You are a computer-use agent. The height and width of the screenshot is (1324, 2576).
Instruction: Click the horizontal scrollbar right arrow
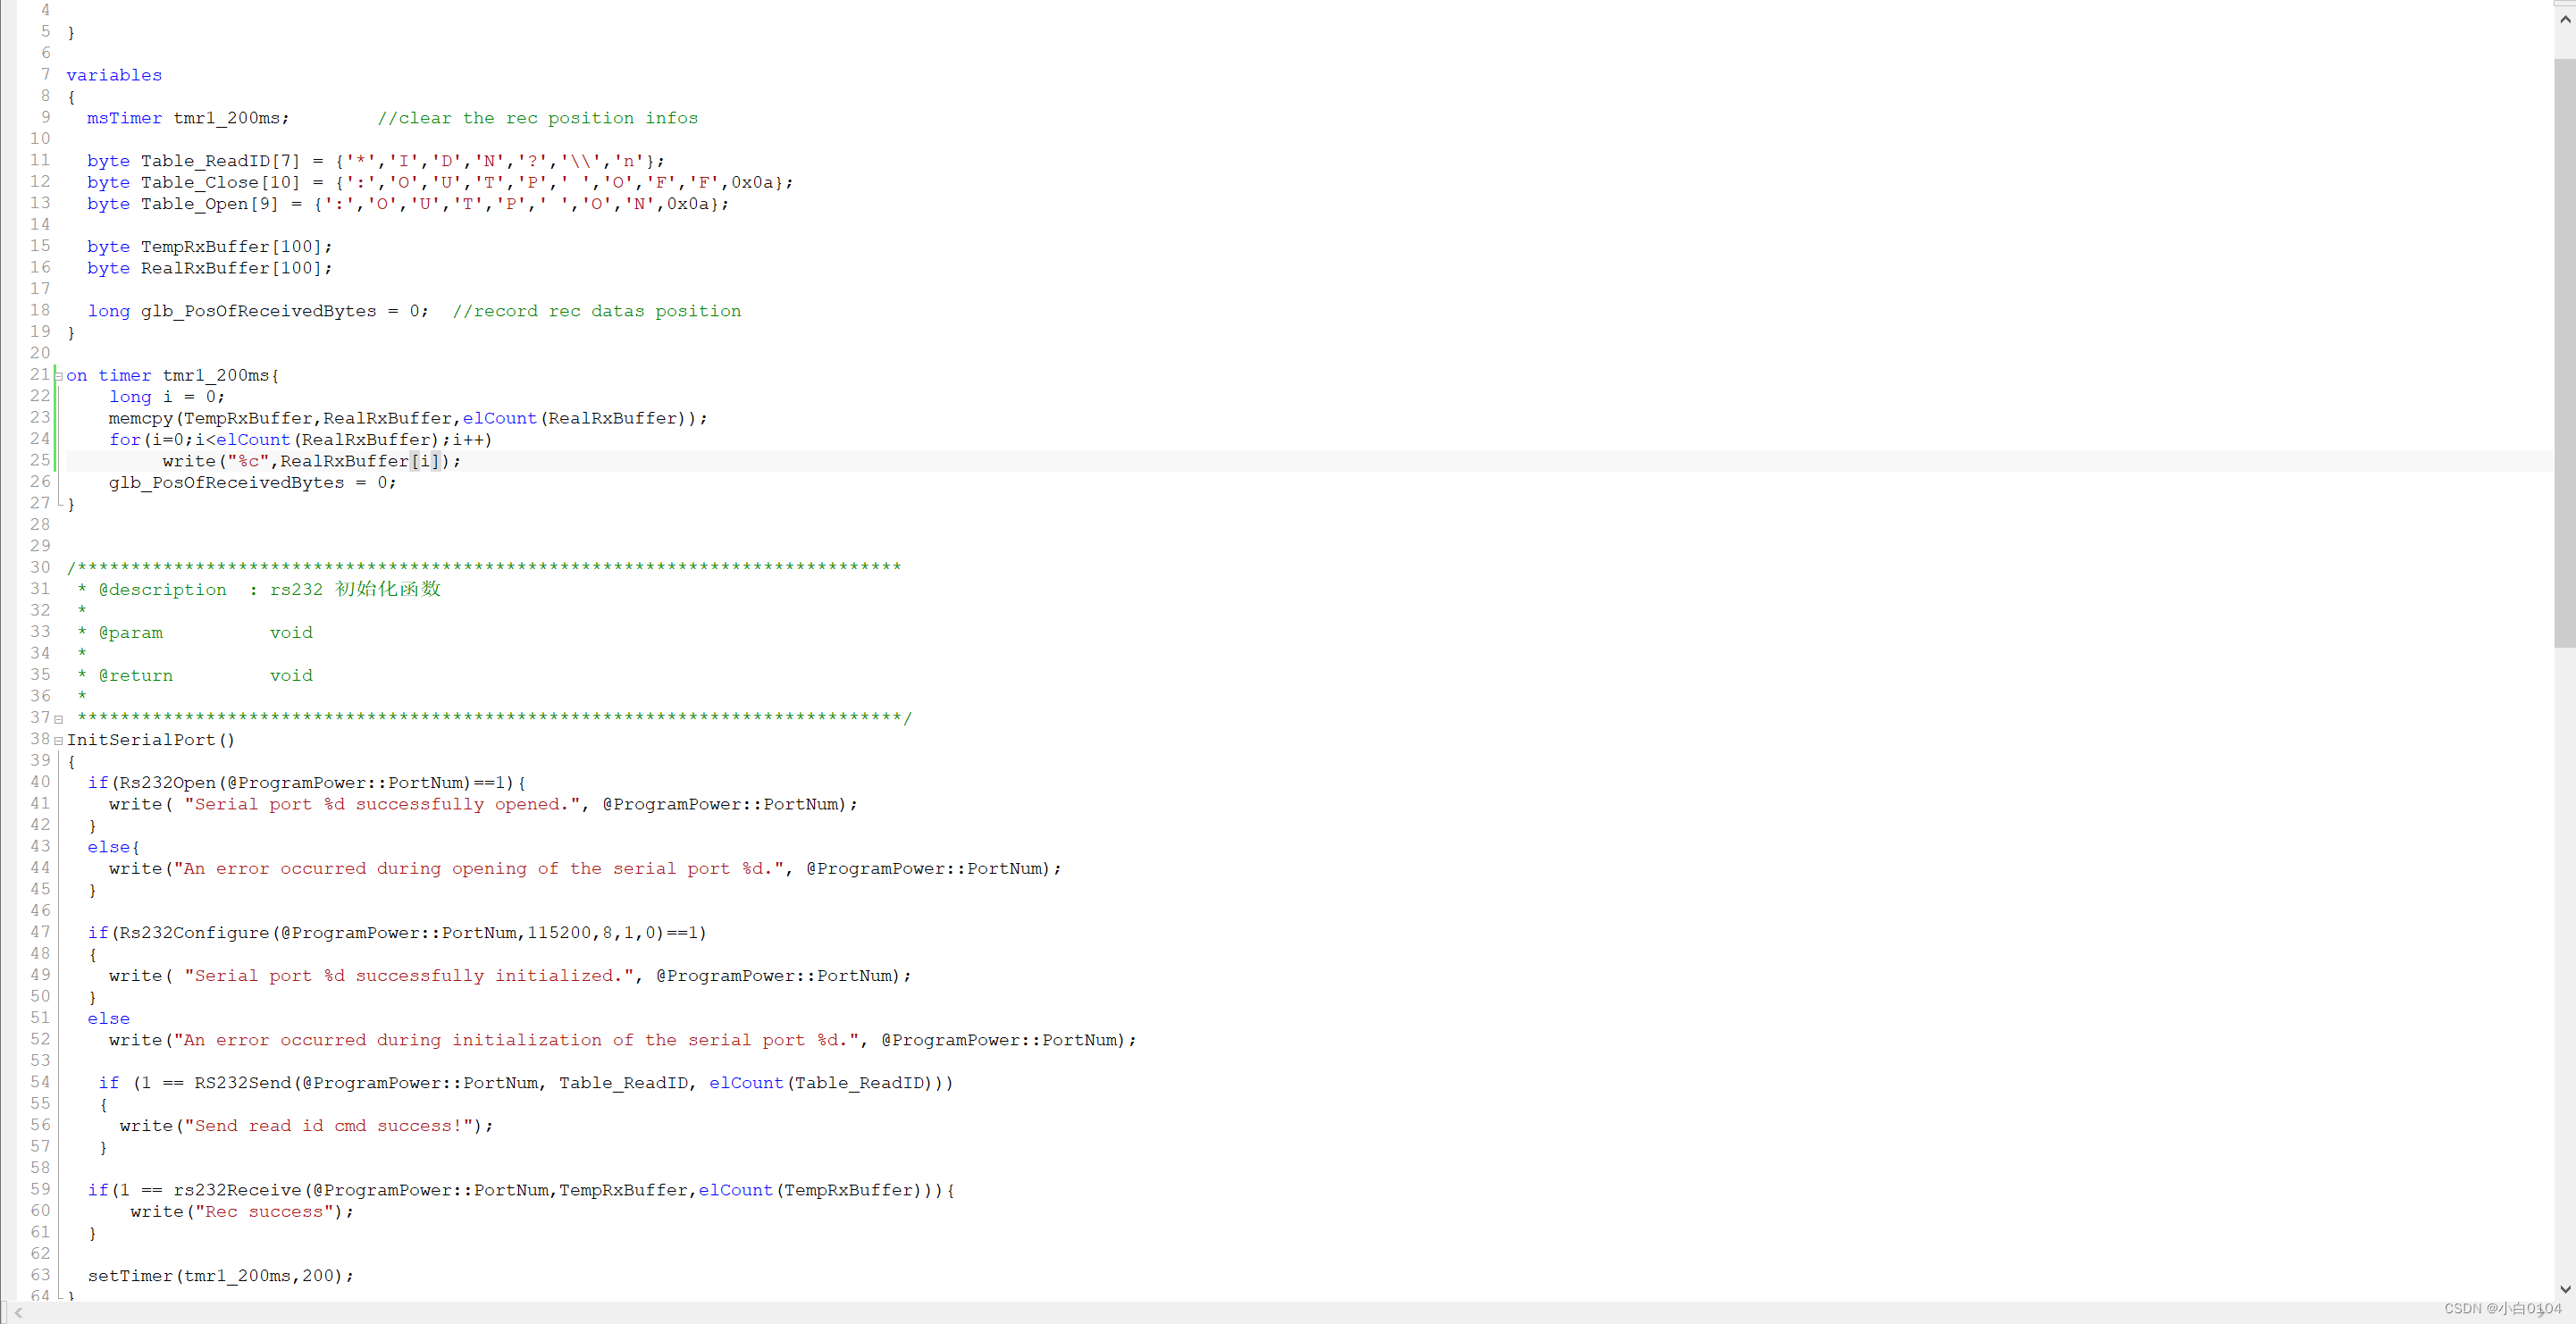point(2542,1313)
